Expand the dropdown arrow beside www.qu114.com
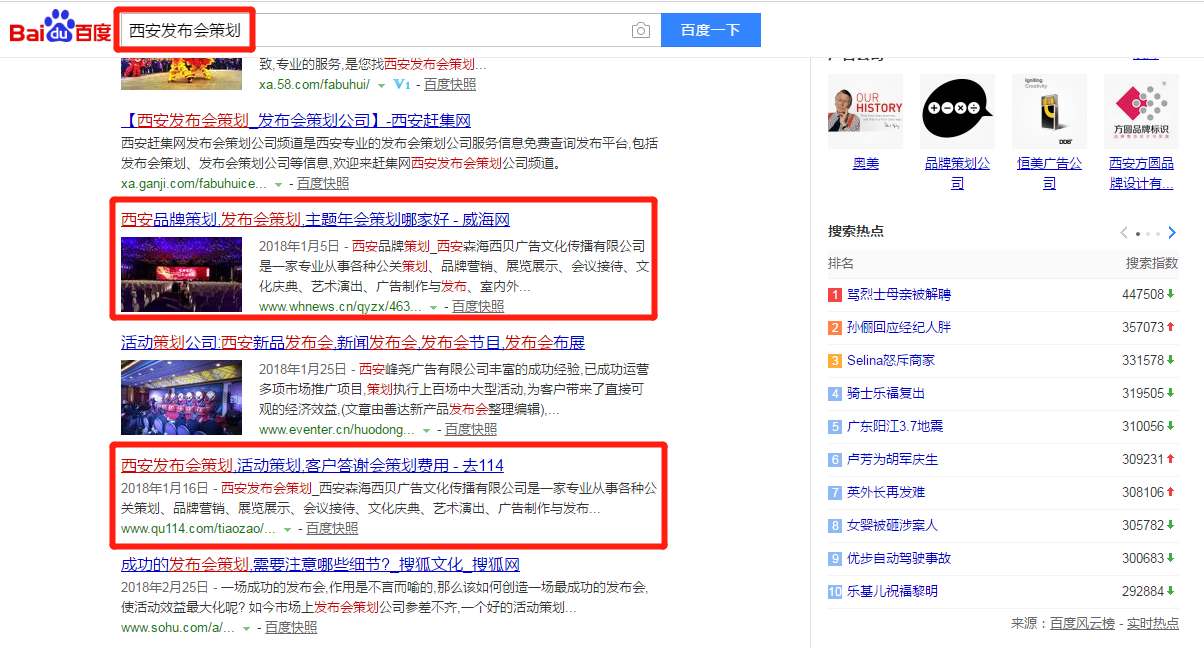 coord(287,529)
